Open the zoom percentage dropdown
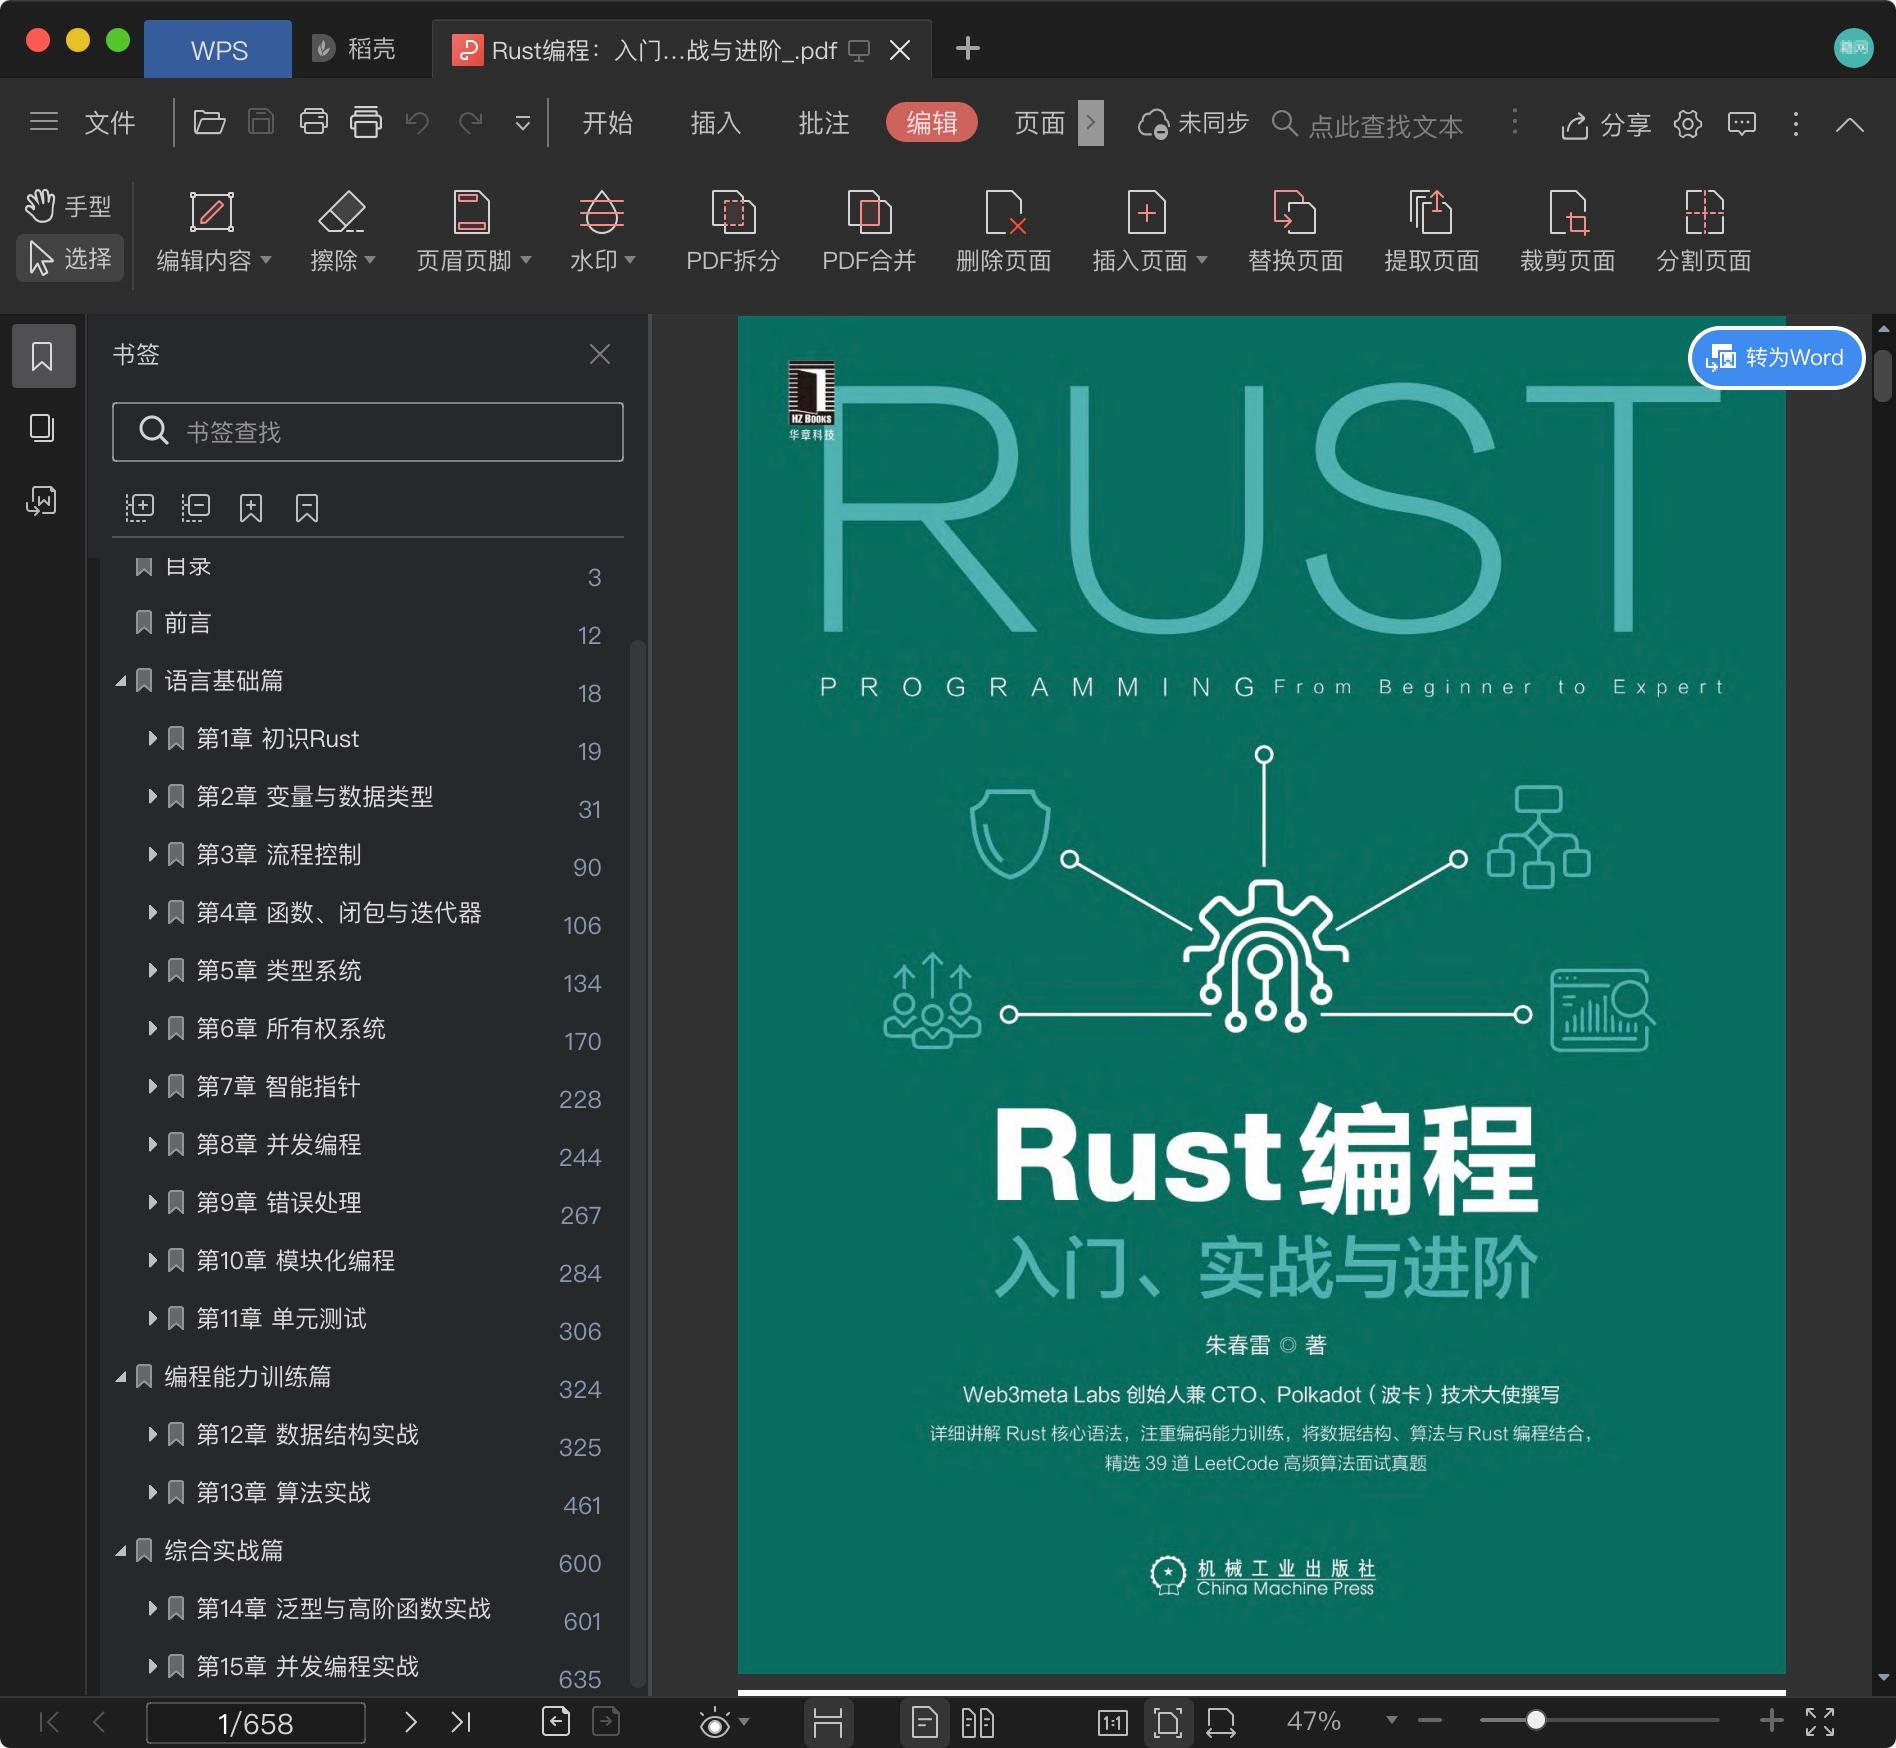This screenshot has height=1748, width=1896. tap(1391, 1720)
